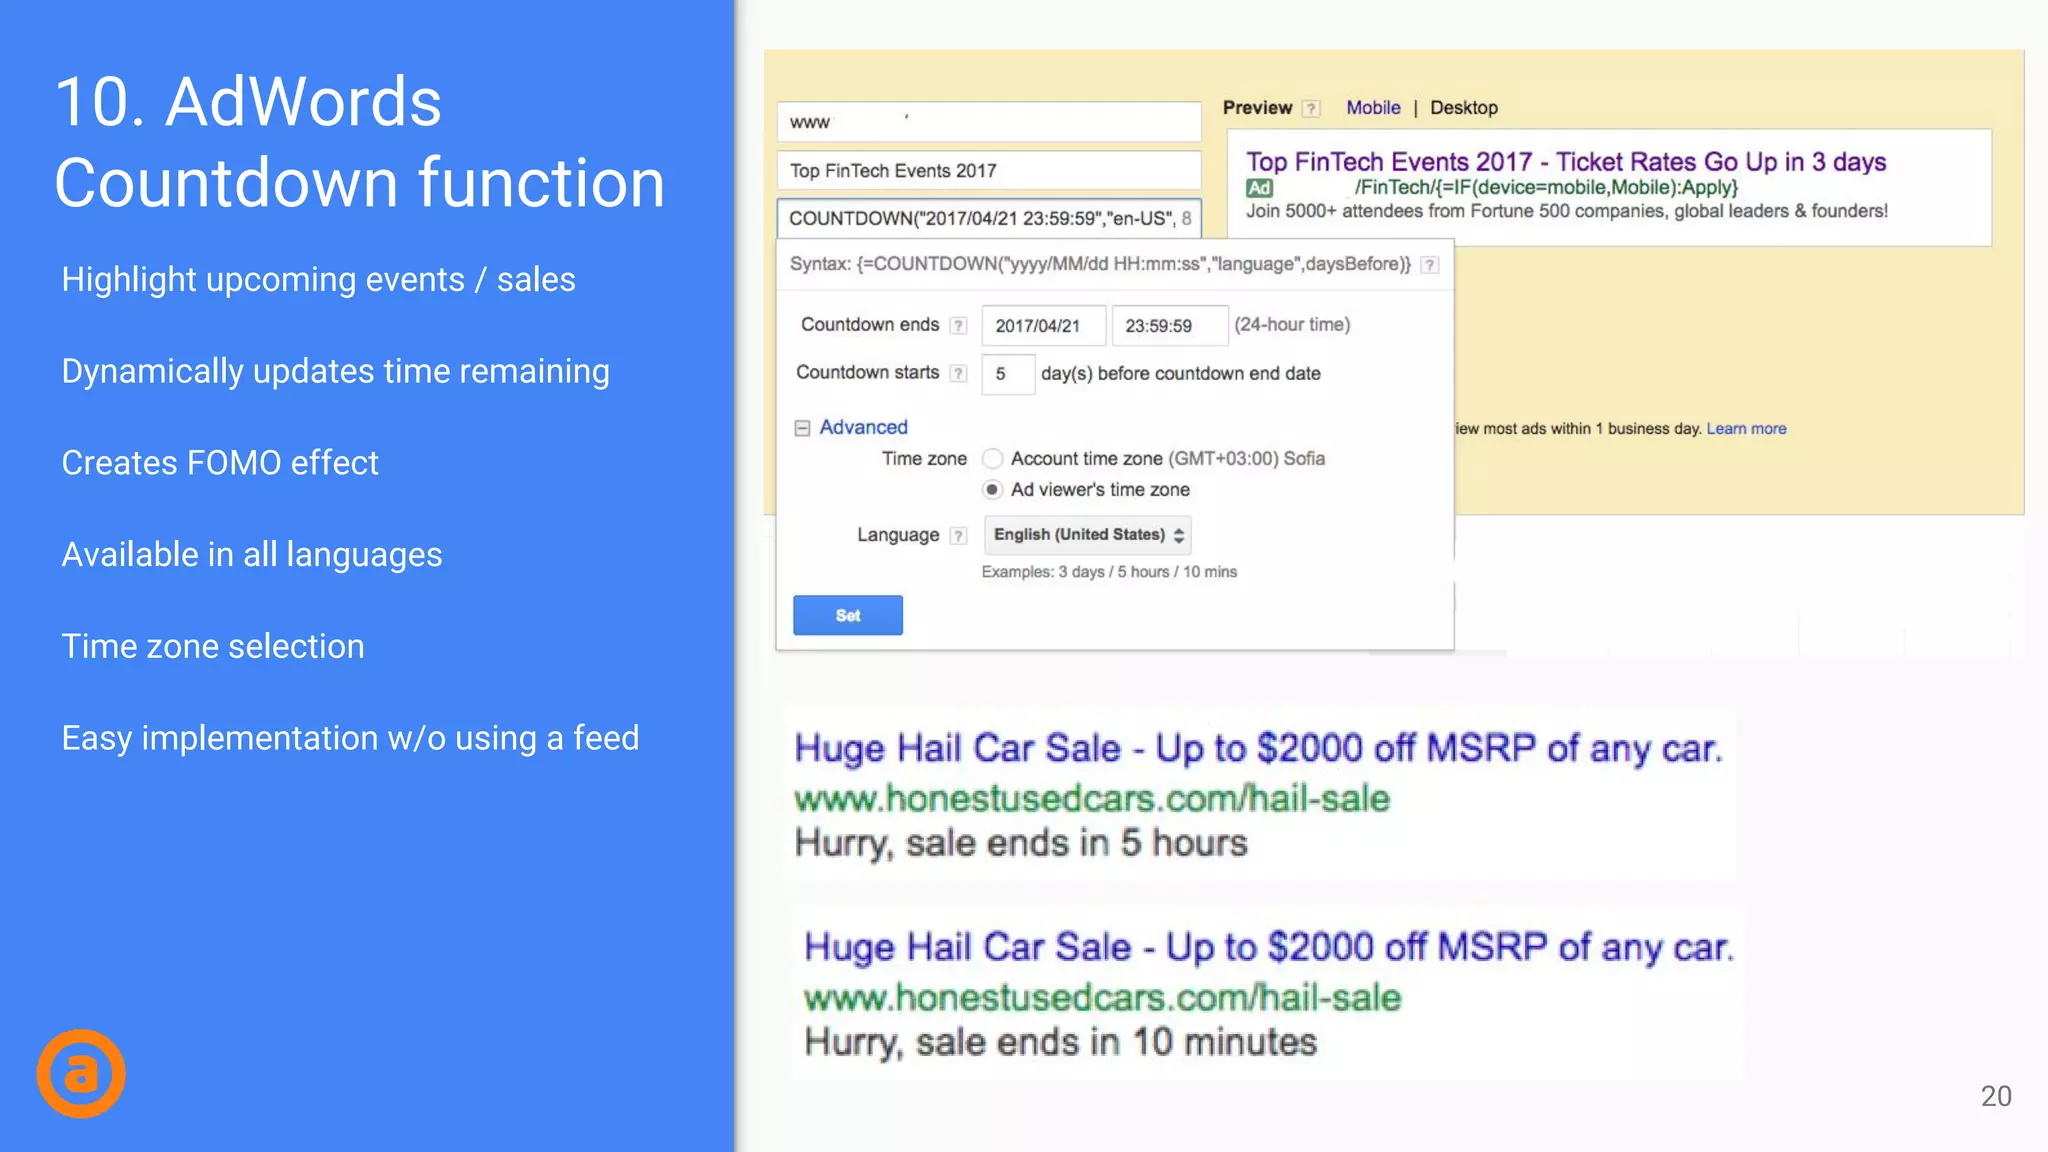Click 'Join 5000+ attendees' ad description
Screen dimensions: 2048x1152
[1567, 211]
